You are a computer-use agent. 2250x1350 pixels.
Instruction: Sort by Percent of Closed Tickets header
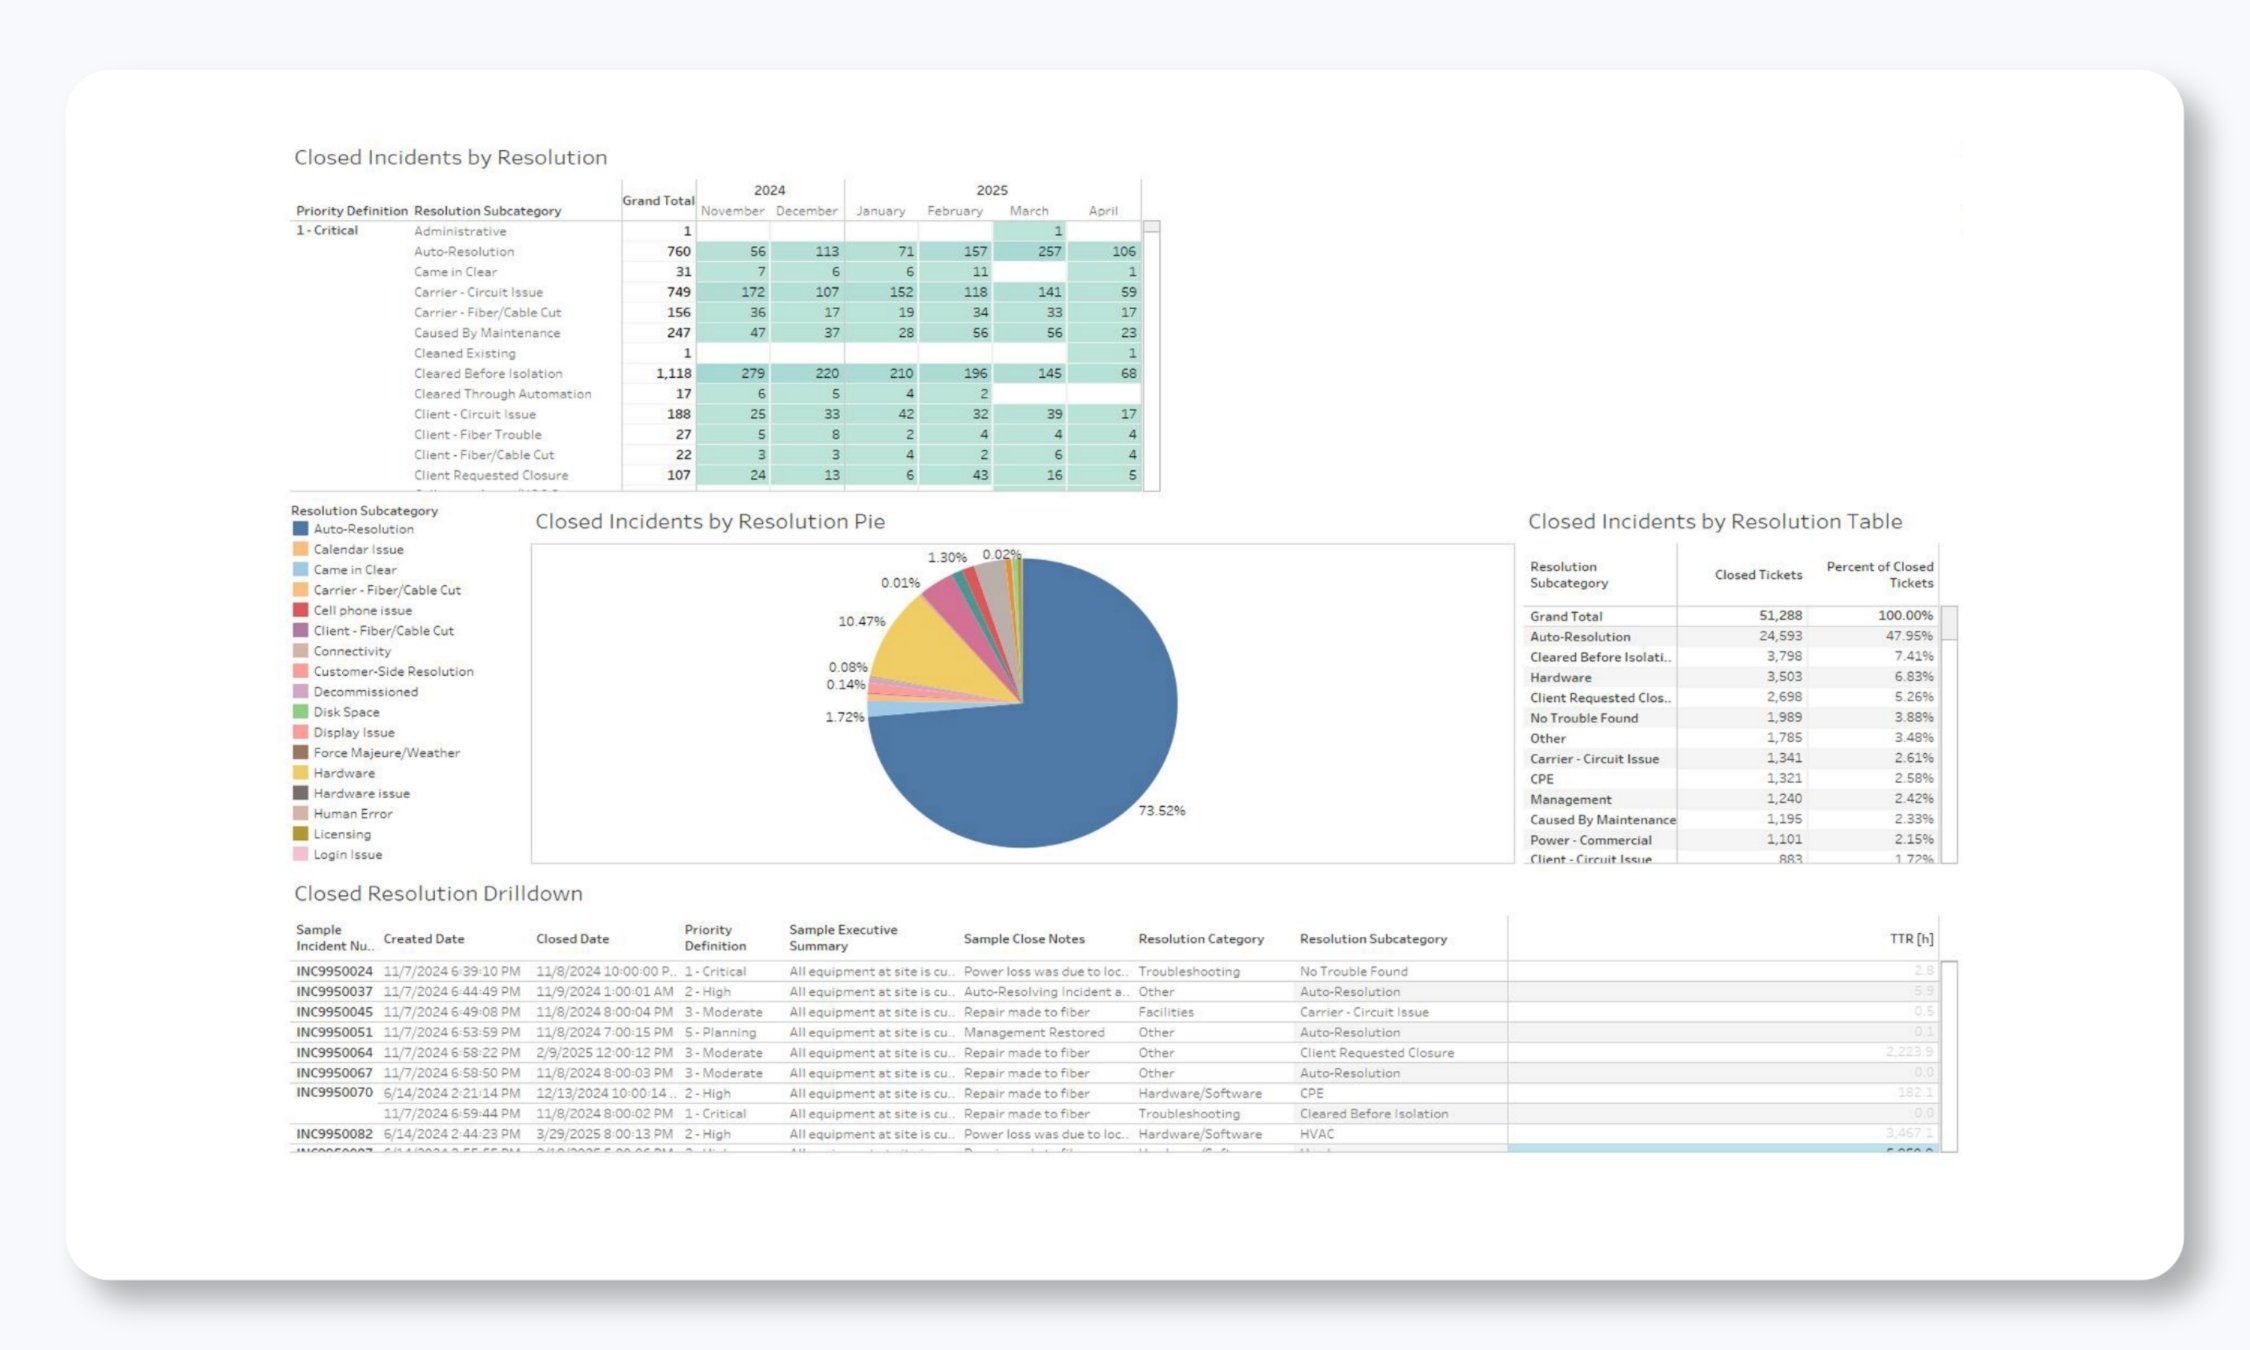(1878, 575)
